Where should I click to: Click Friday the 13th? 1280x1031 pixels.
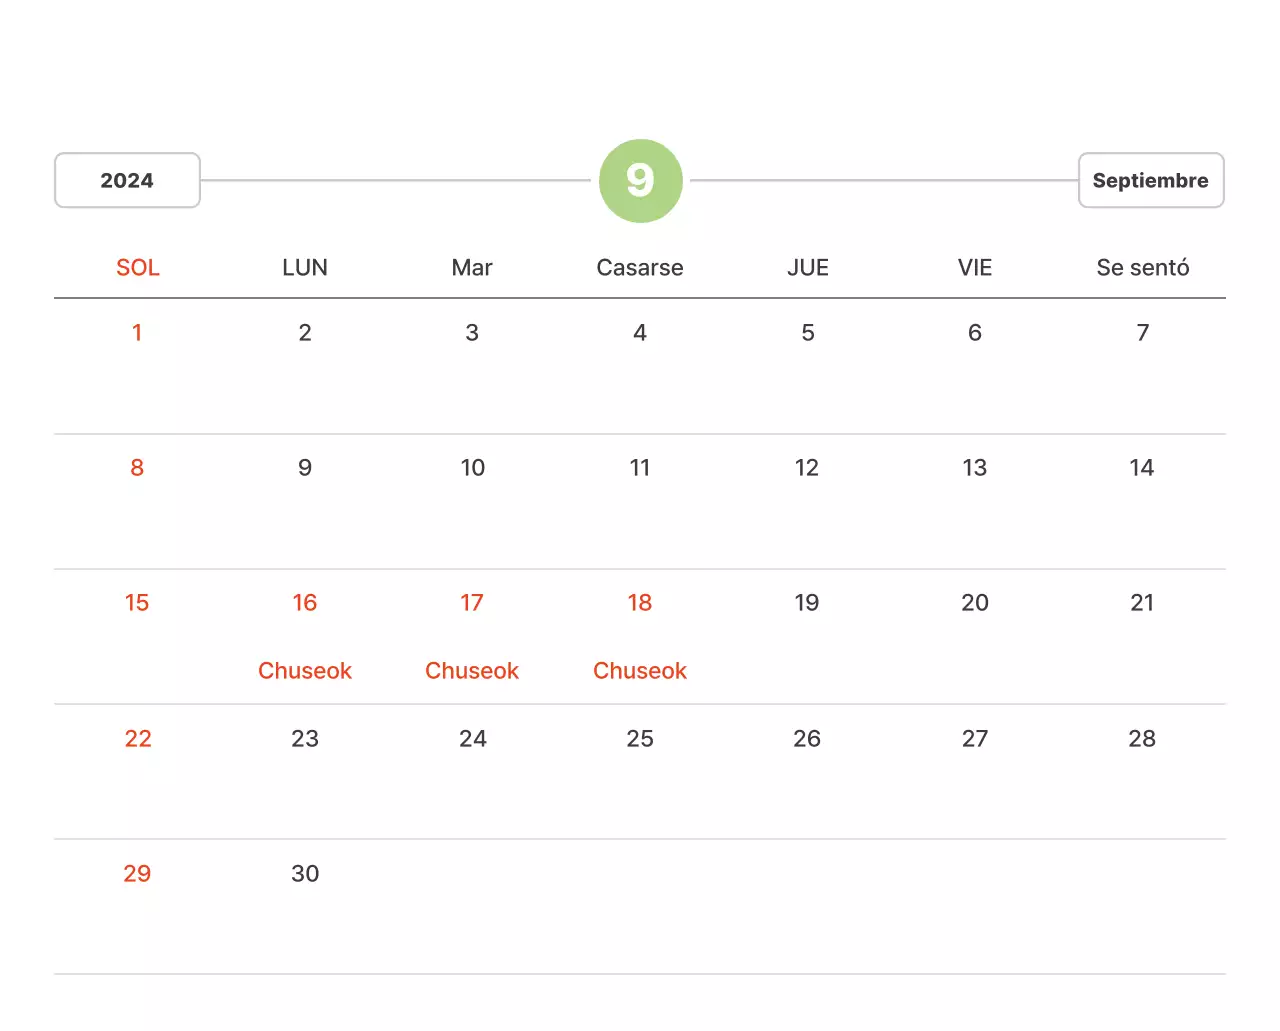(975, 468)
